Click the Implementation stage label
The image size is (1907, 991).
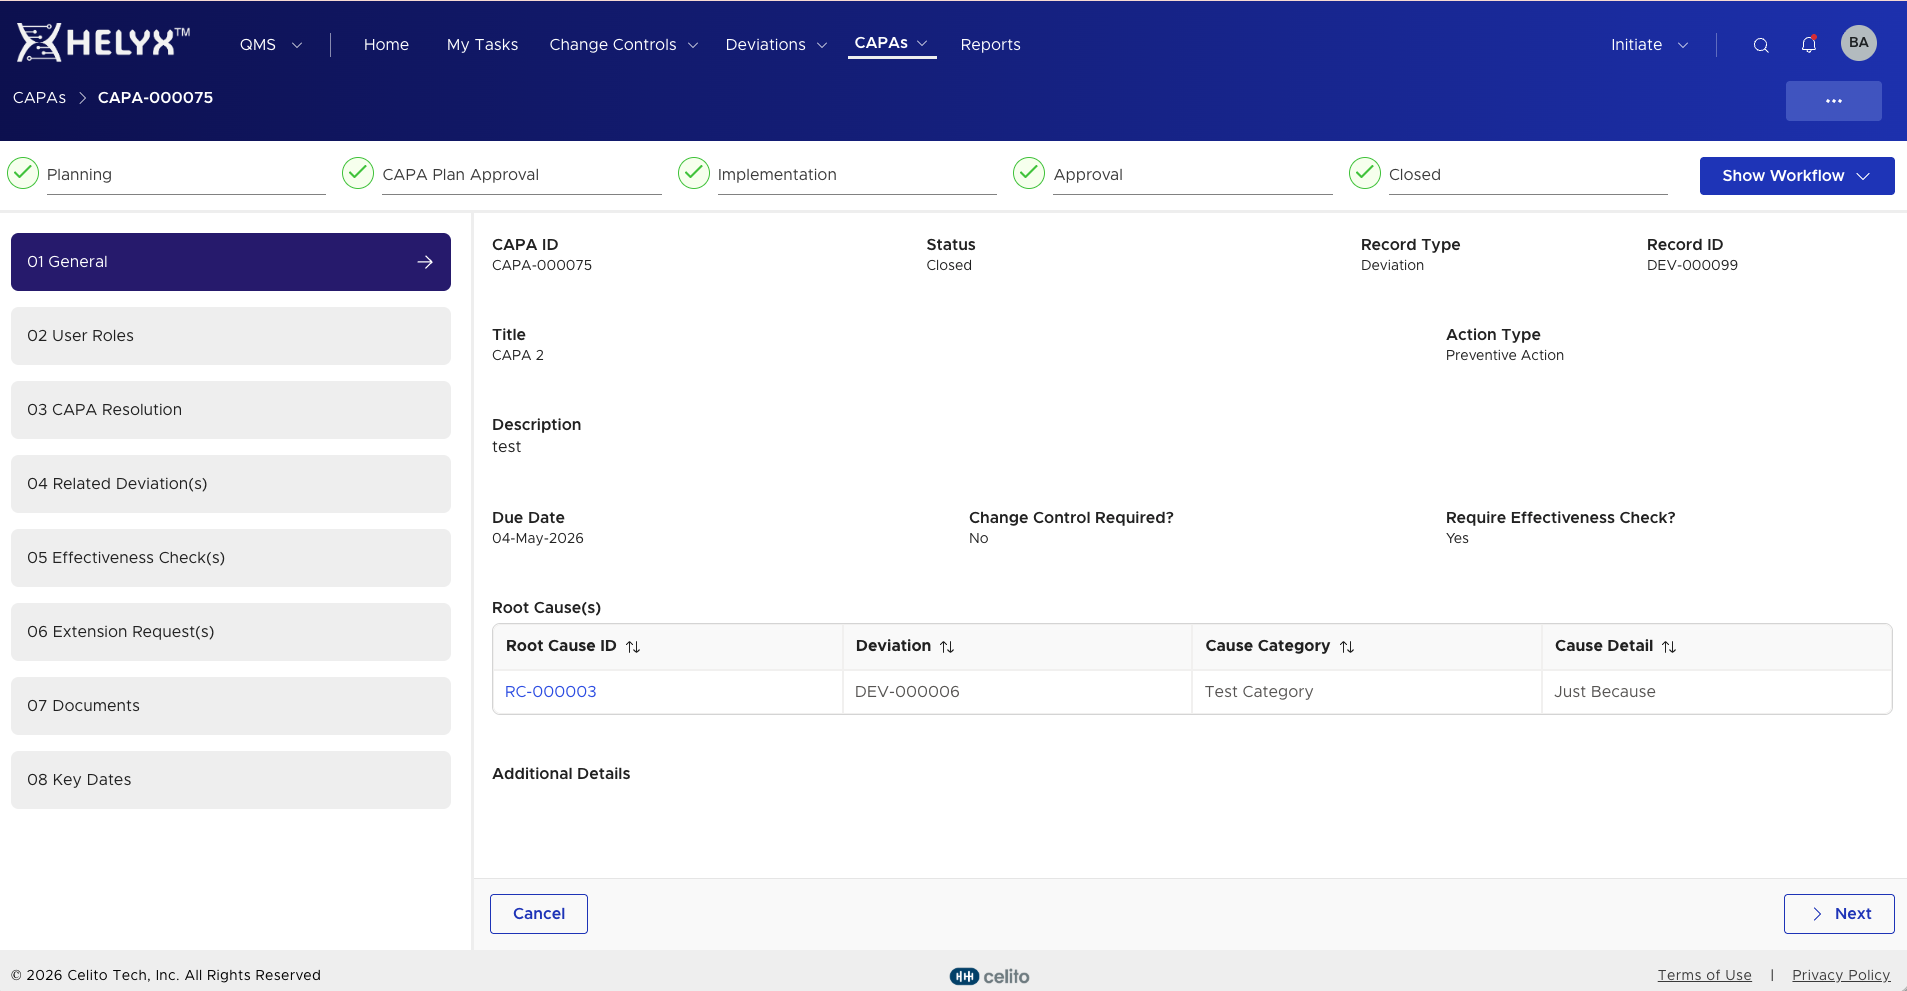[777, 174]
